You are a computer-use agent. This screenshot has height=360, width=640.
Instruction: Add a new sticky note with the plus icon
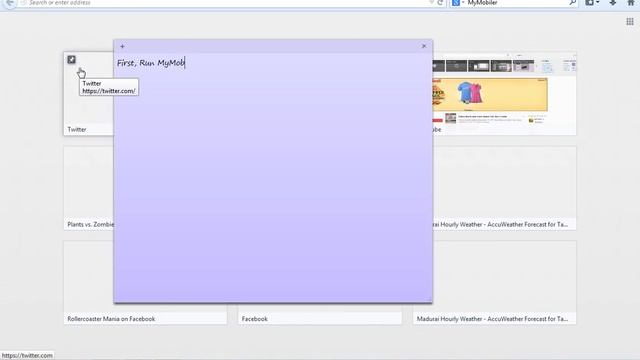[x=122, y=47]
